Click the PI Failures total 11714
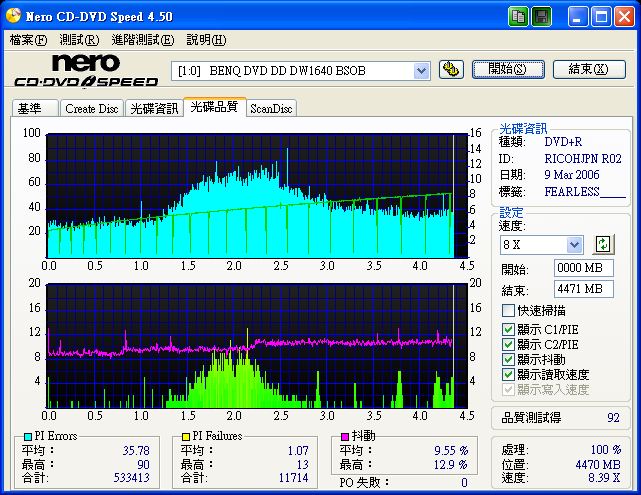The height and width of the screenshot is (495, 641). (x=294, y=478)
